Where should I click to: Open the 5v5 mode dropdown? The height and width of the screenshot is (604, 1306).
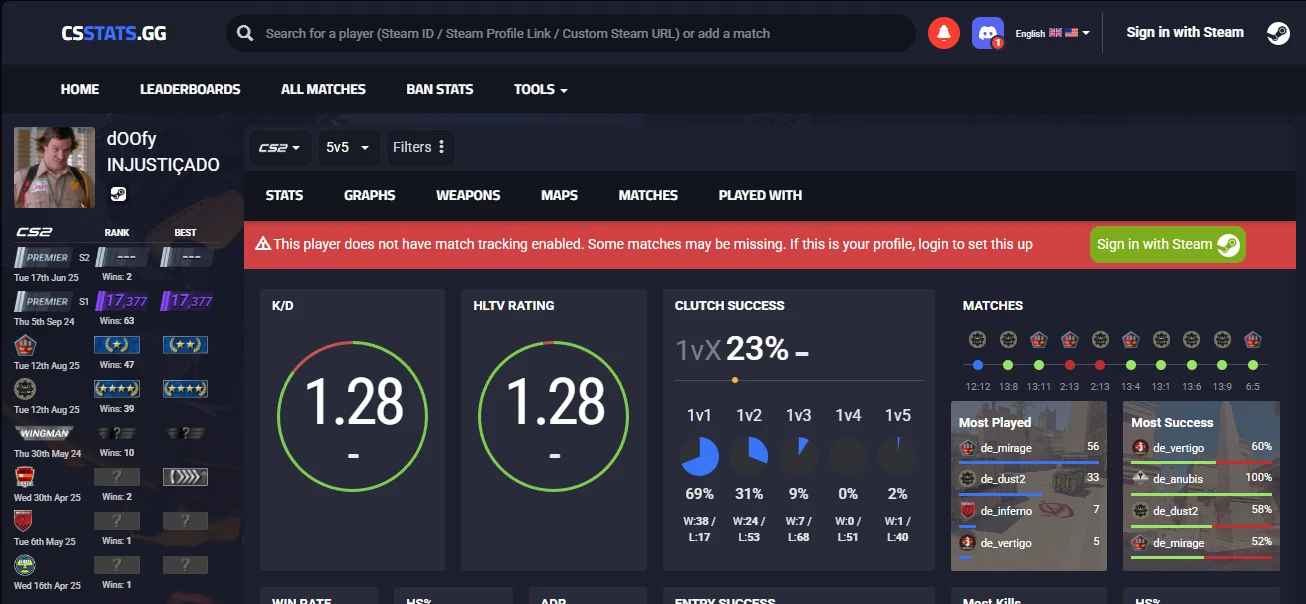coord(347,147)
